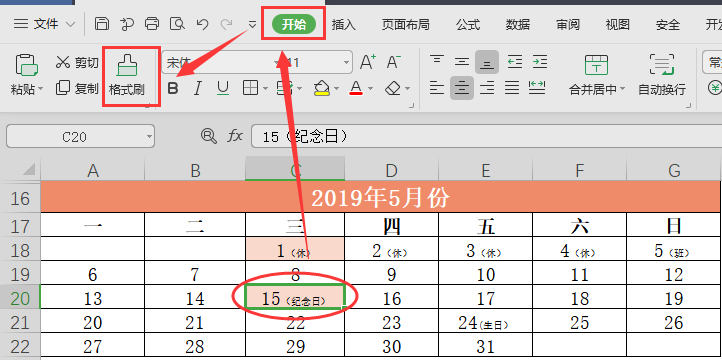Select cell containing 31
Image resolution: width=722 pixels, height=360 pixels.
tap(485, 346)
